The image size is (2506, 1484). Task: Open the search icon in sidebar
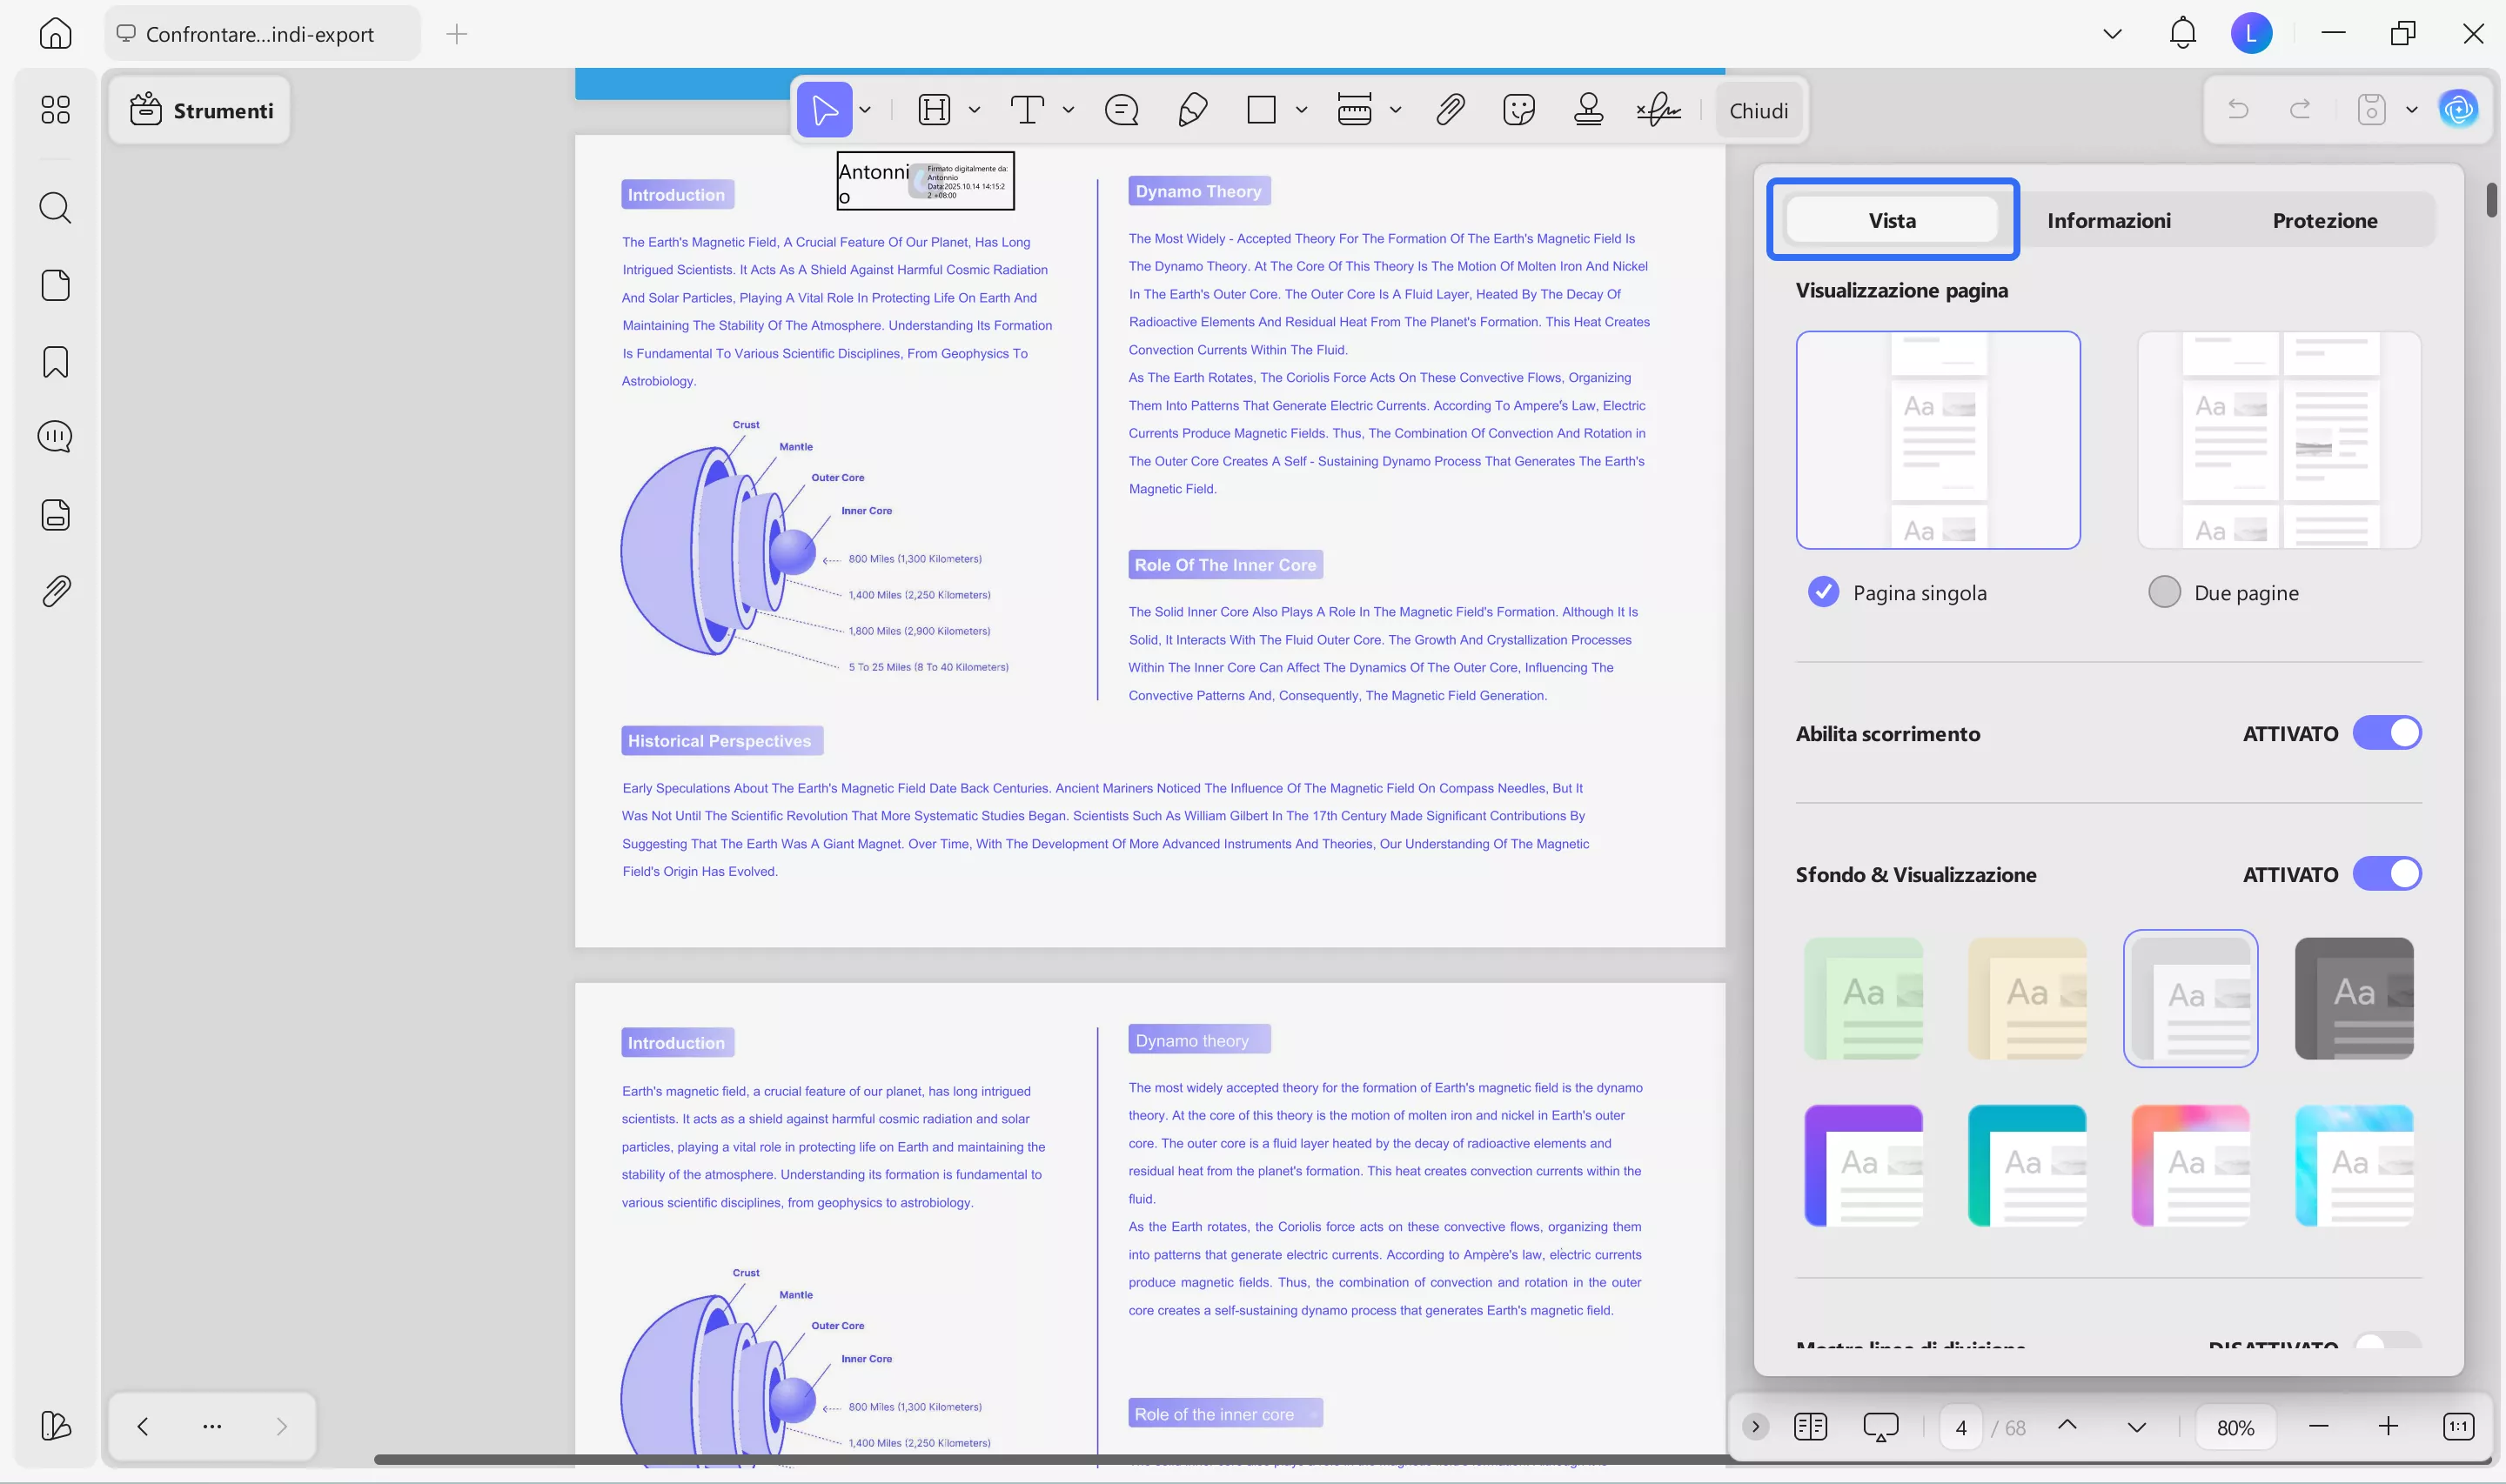(55, 208)
